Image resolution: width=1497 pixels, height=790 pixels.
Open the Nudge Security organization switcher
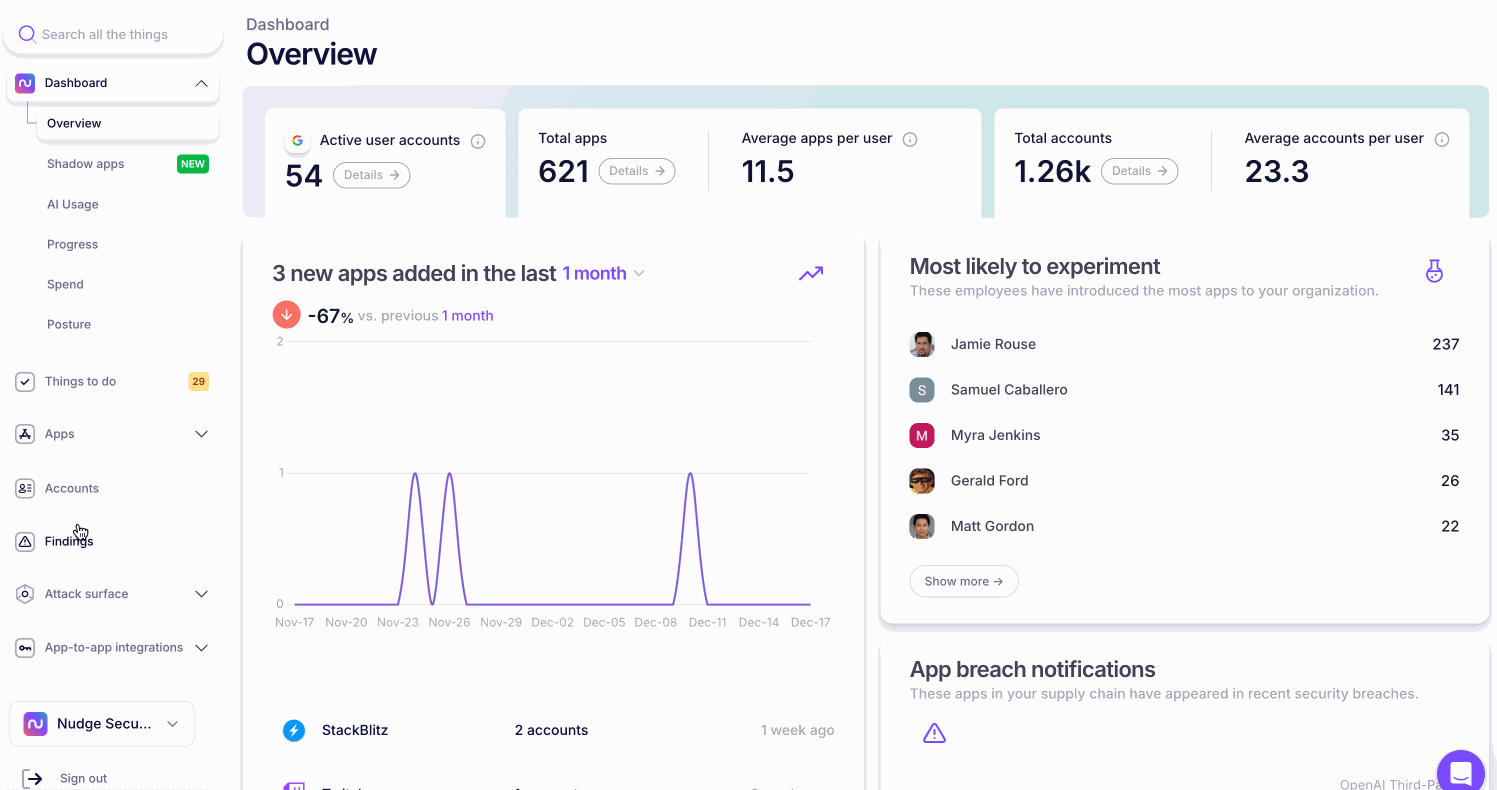click(x=102, y=724)
